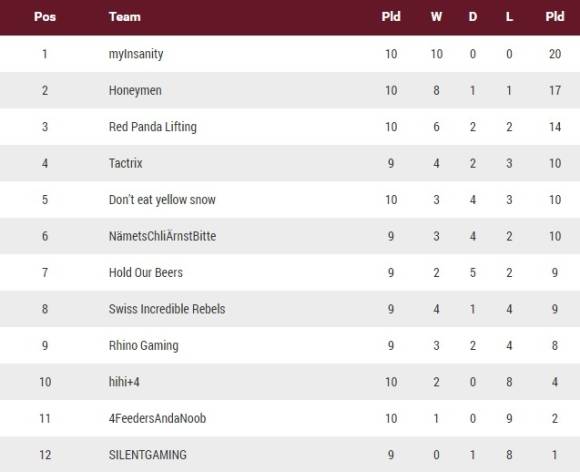Open Swiss Incredible Rebels team
The image size is (580, 472).
(167, 309)
